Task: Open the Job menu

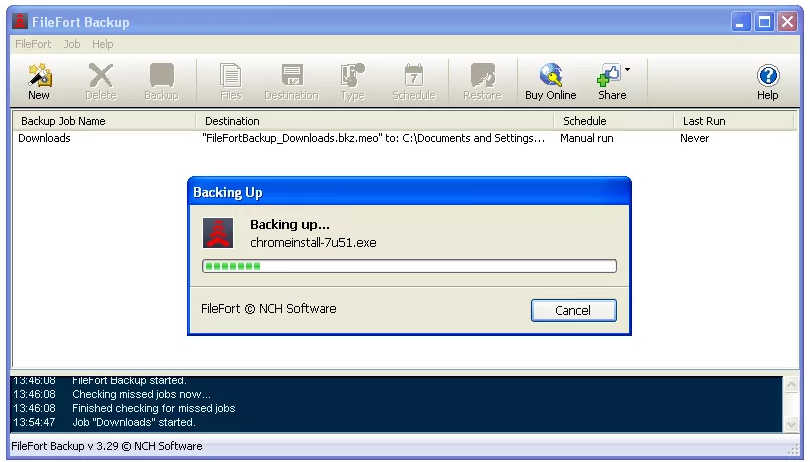Action: [72, 44]
